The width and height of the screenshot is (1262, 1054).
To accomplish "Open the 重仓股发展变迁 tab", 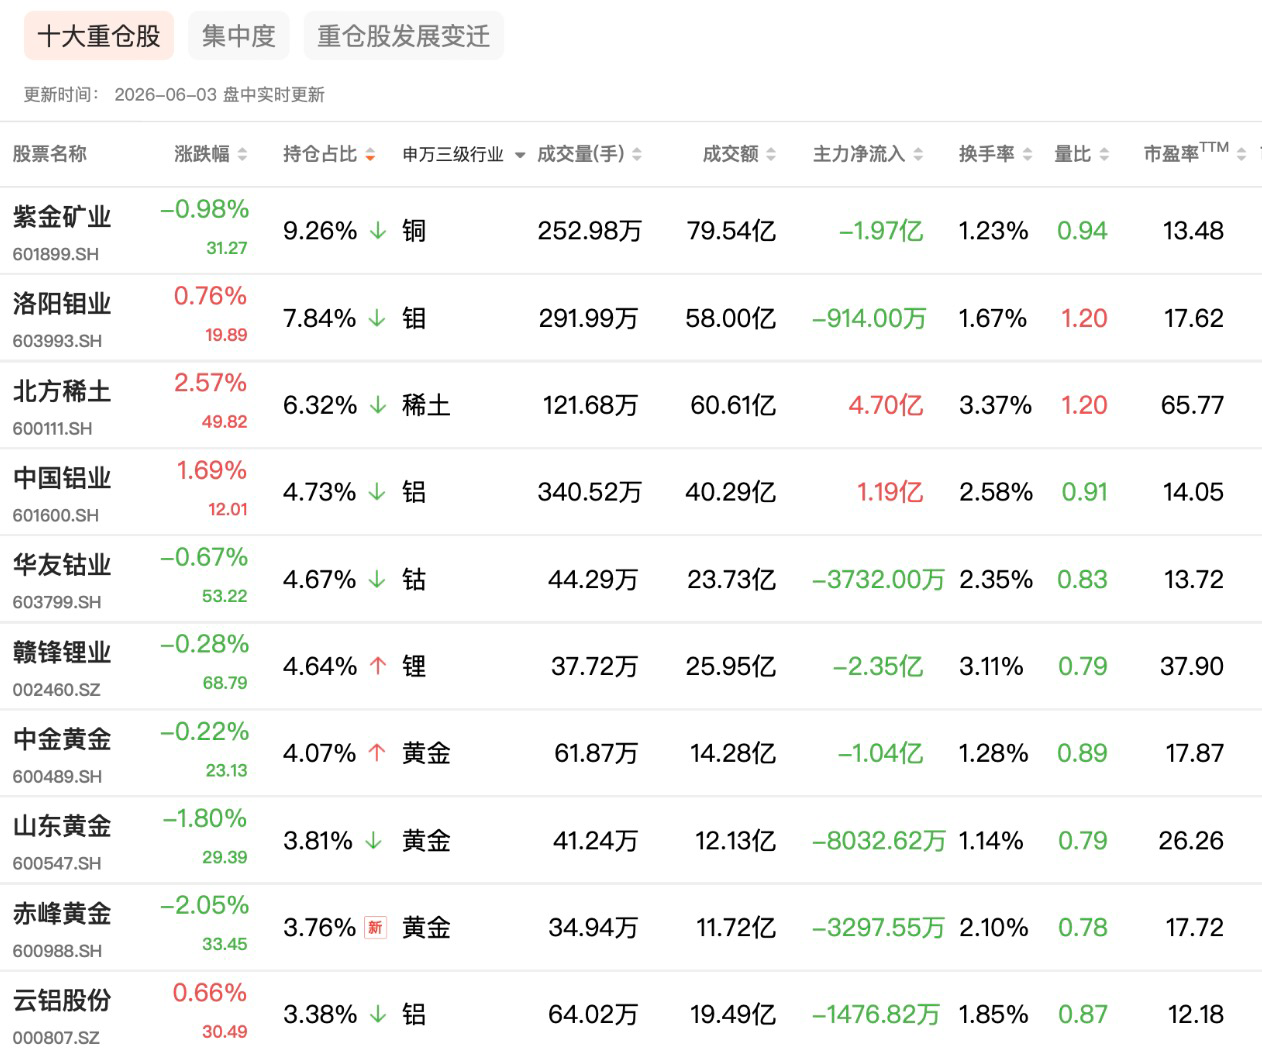I will click(403, 36).
